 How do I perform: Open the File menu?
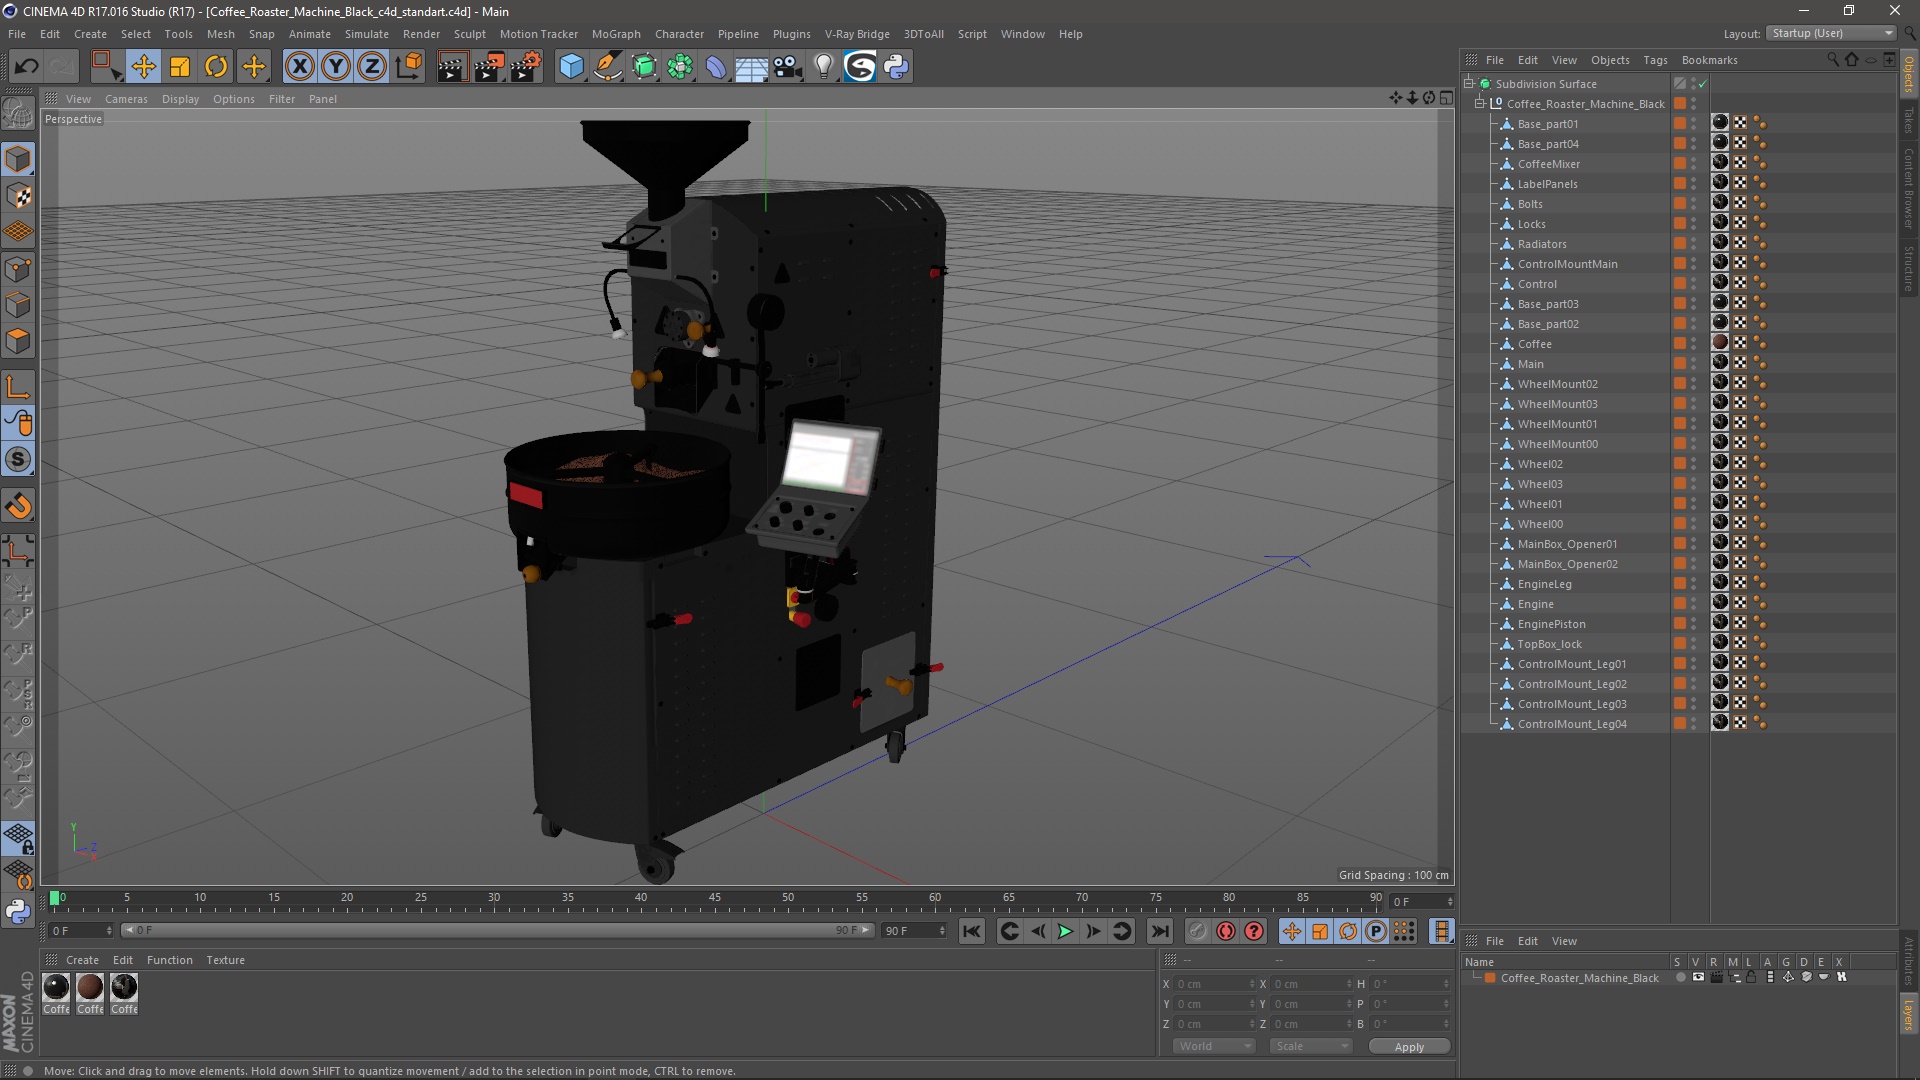[x=17, y=34]
